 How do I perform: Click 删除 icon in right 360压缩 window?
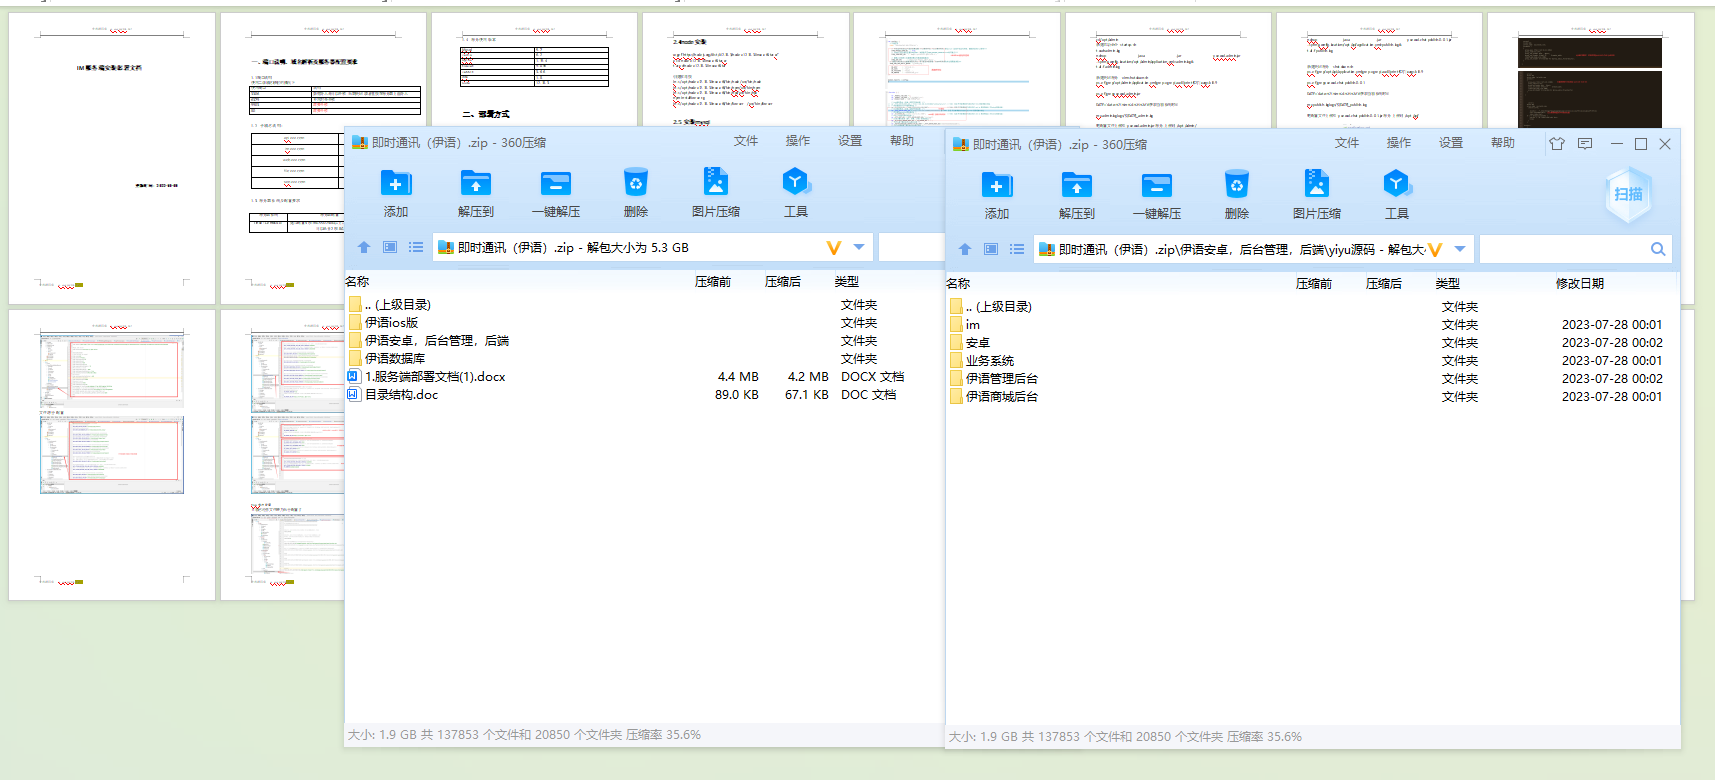point(1237,185)
